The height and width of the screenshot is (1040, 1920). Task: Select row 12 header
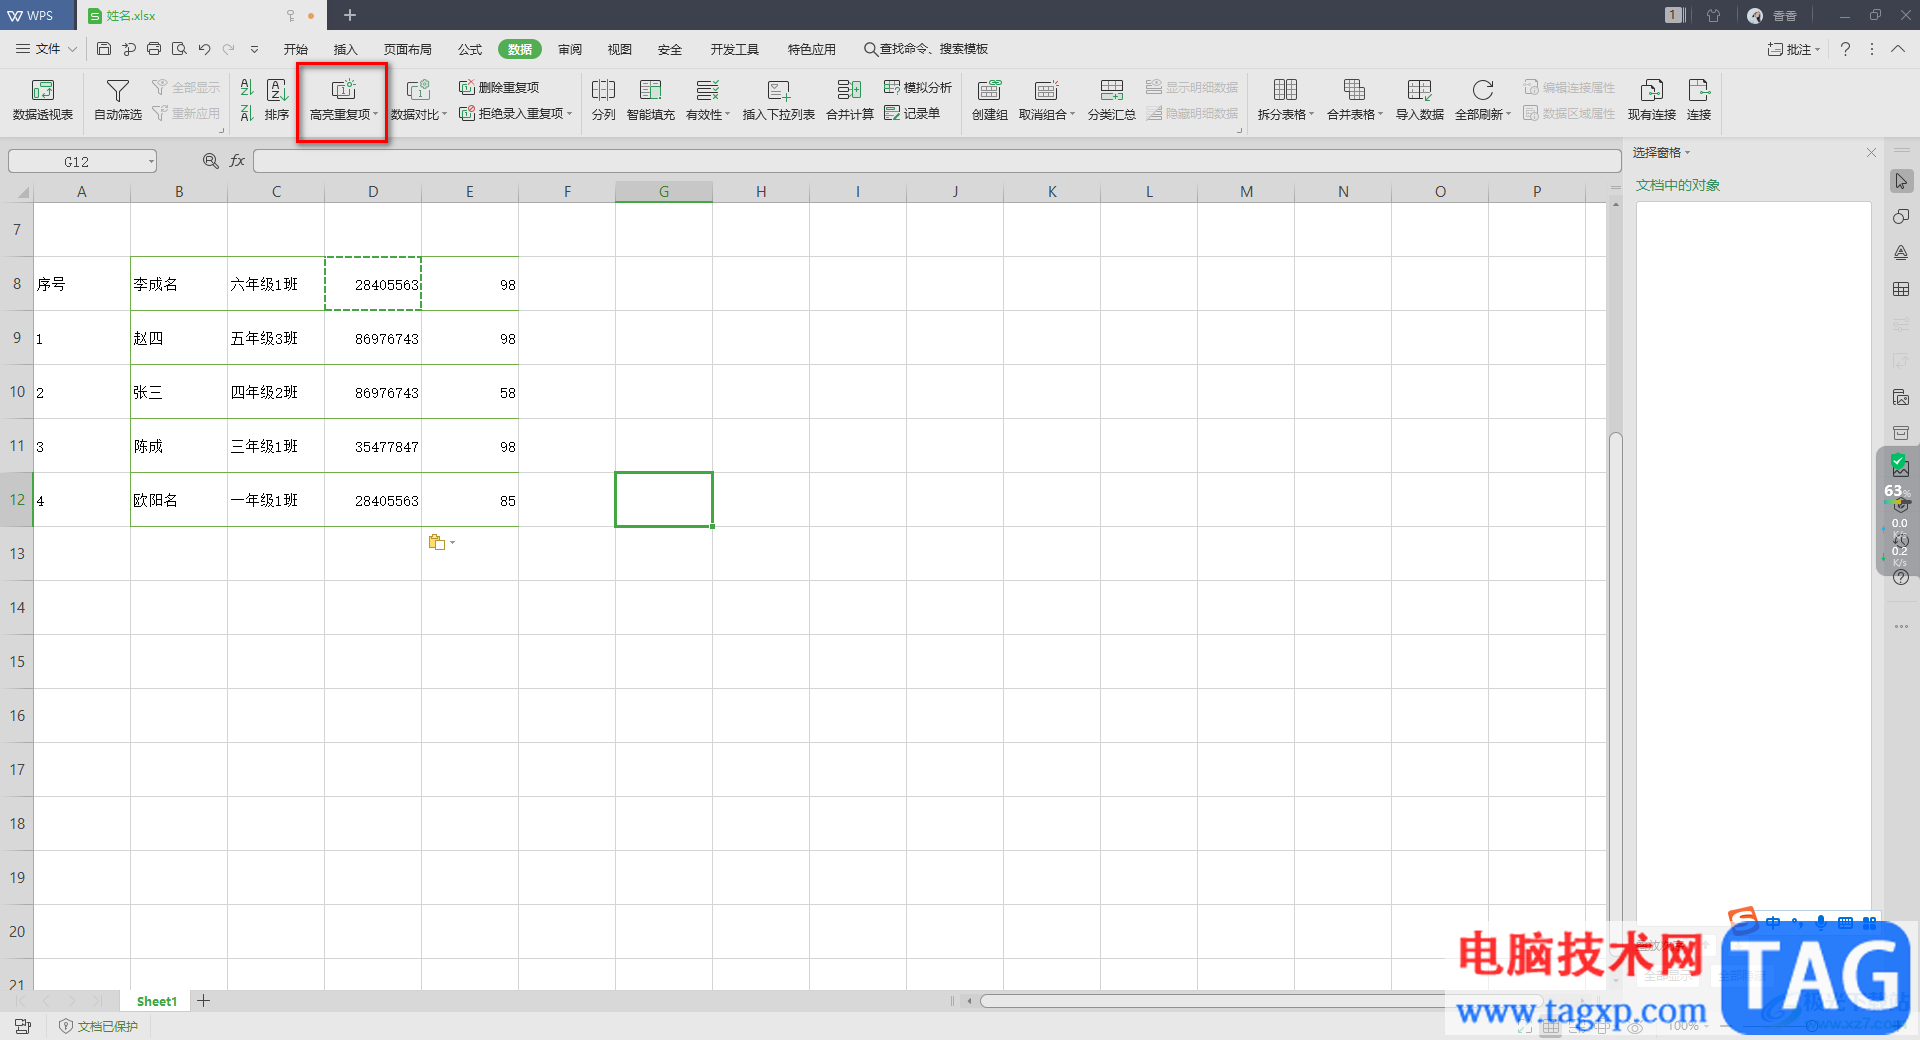[x=17, y=499]
